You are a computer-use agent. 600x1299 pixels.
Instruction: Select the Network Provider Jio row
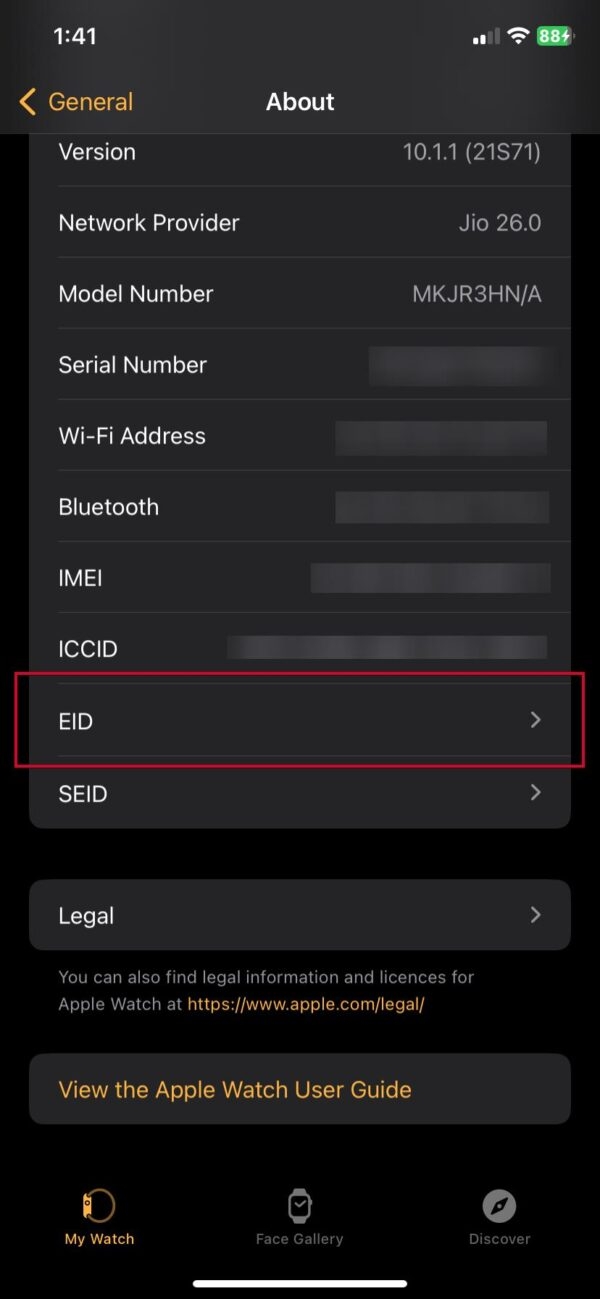point(300,222)
